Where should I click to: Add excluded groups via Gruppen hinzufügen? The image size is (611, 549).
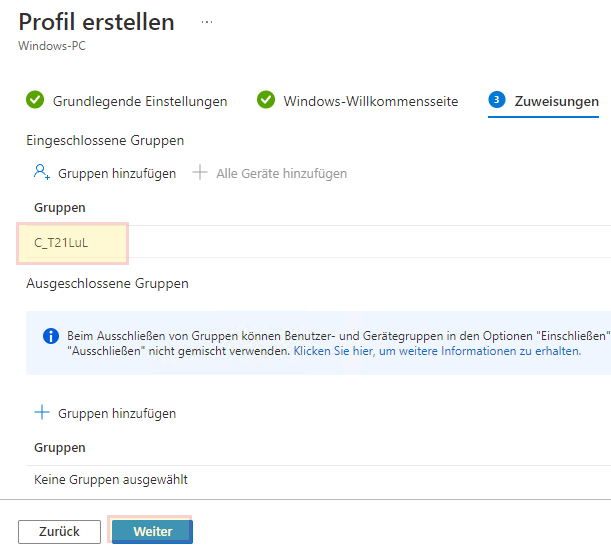pyautogui.click(x=105, y=413)
